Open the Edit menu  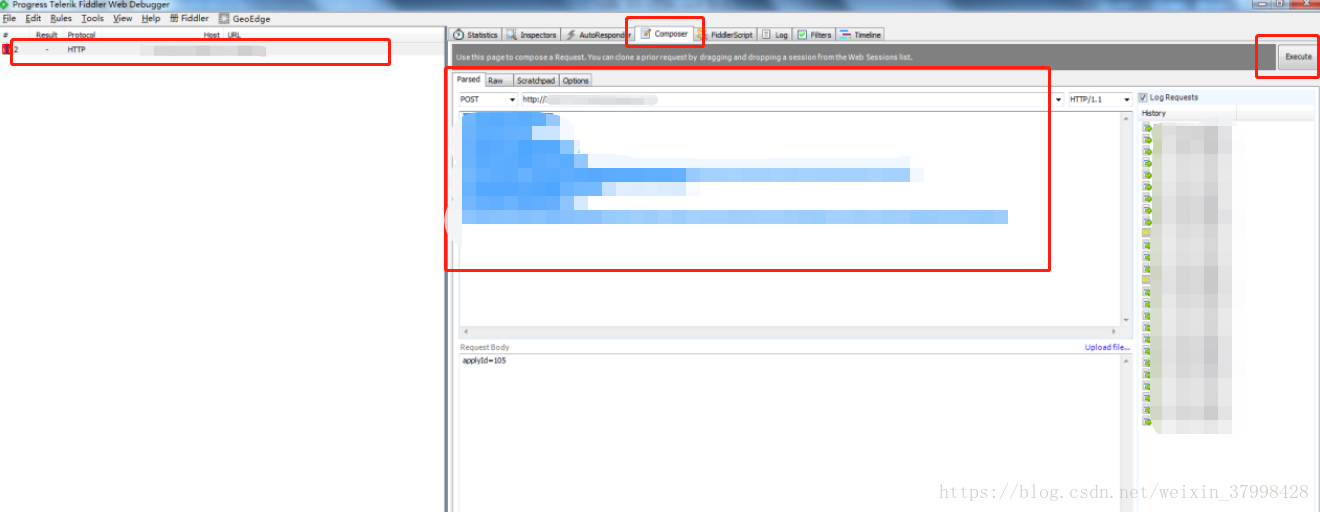coord(33,18)
